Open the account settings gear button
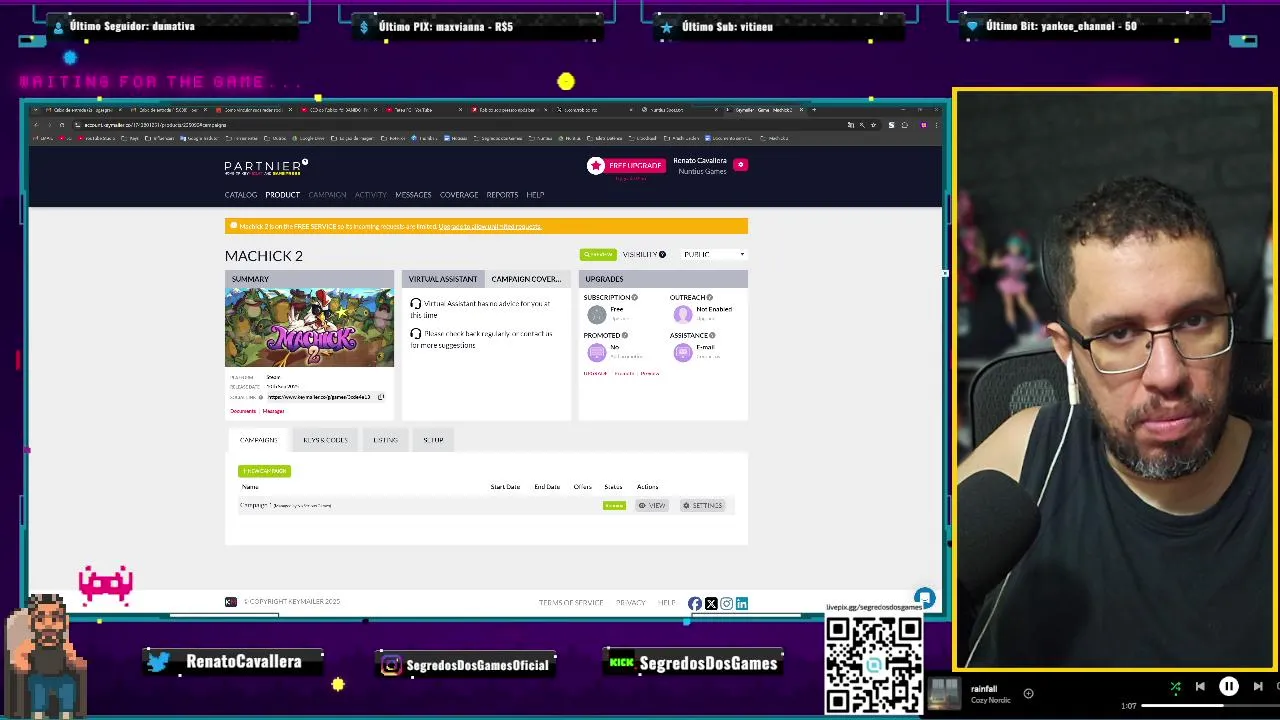1280x720 pixels. [x=740, y=164]
